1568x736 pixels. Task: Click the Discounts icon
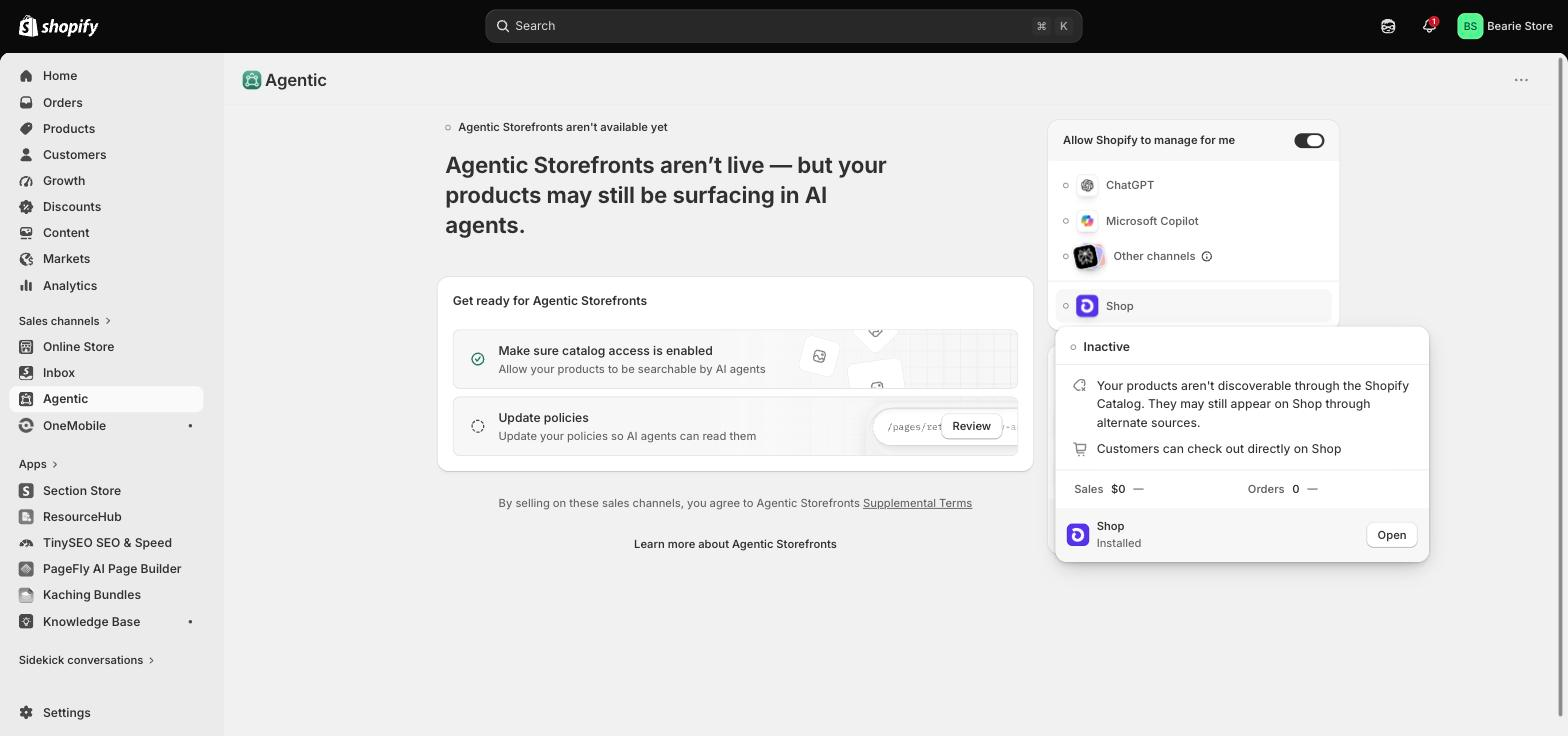tap(26, 206)
